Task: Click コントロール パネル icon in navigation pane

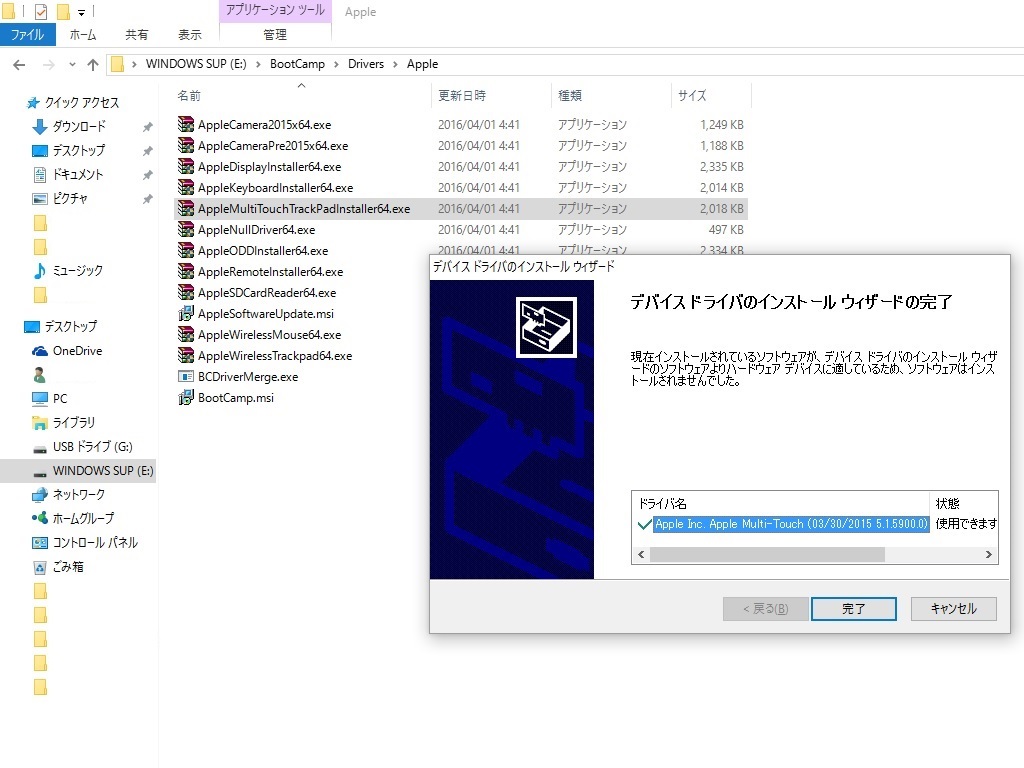Action: click(x=40, y=543)
